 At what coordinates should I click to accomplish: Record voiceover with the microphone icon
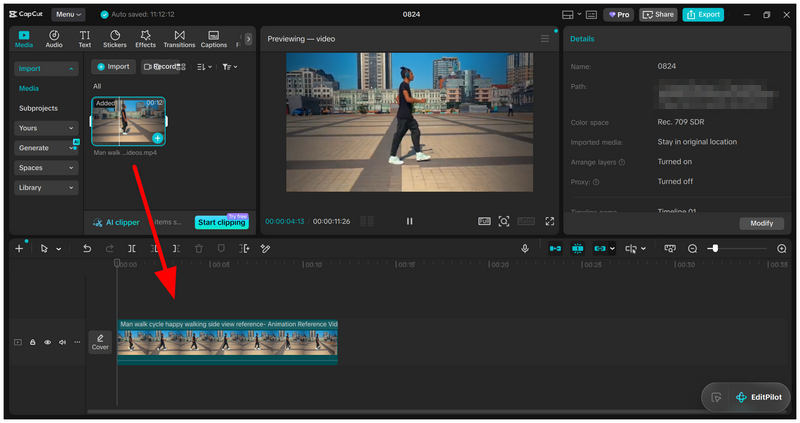click(524, 248)
